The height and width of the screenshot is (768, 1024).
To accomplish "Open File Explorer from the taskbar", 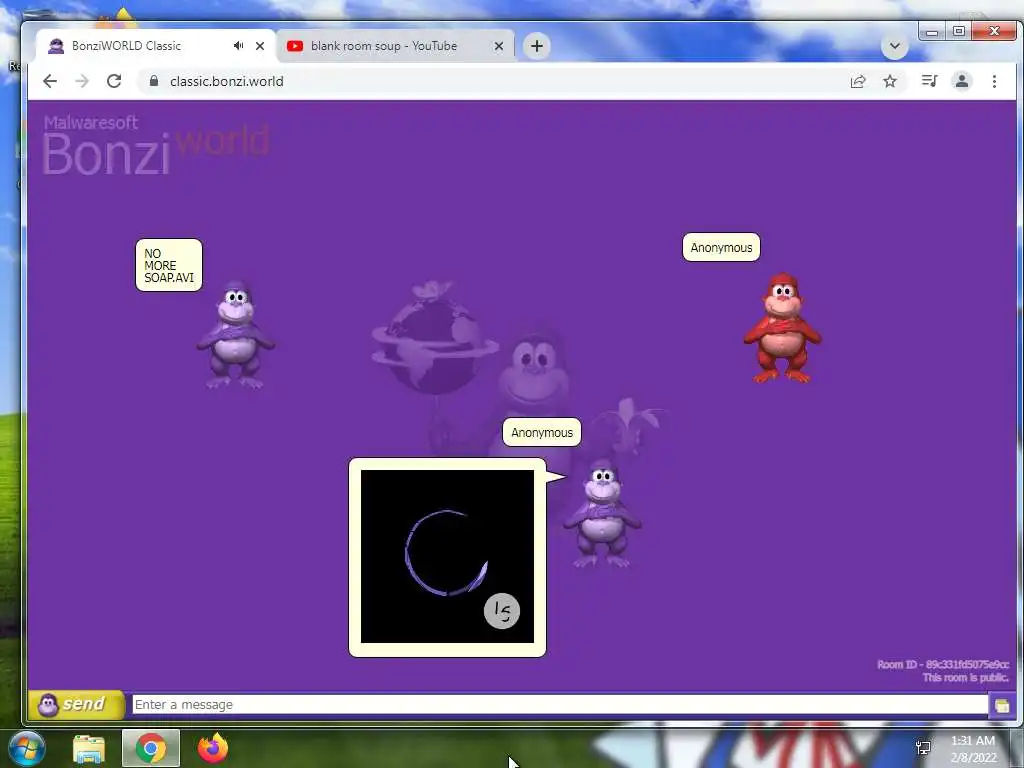I will [89, 748].
